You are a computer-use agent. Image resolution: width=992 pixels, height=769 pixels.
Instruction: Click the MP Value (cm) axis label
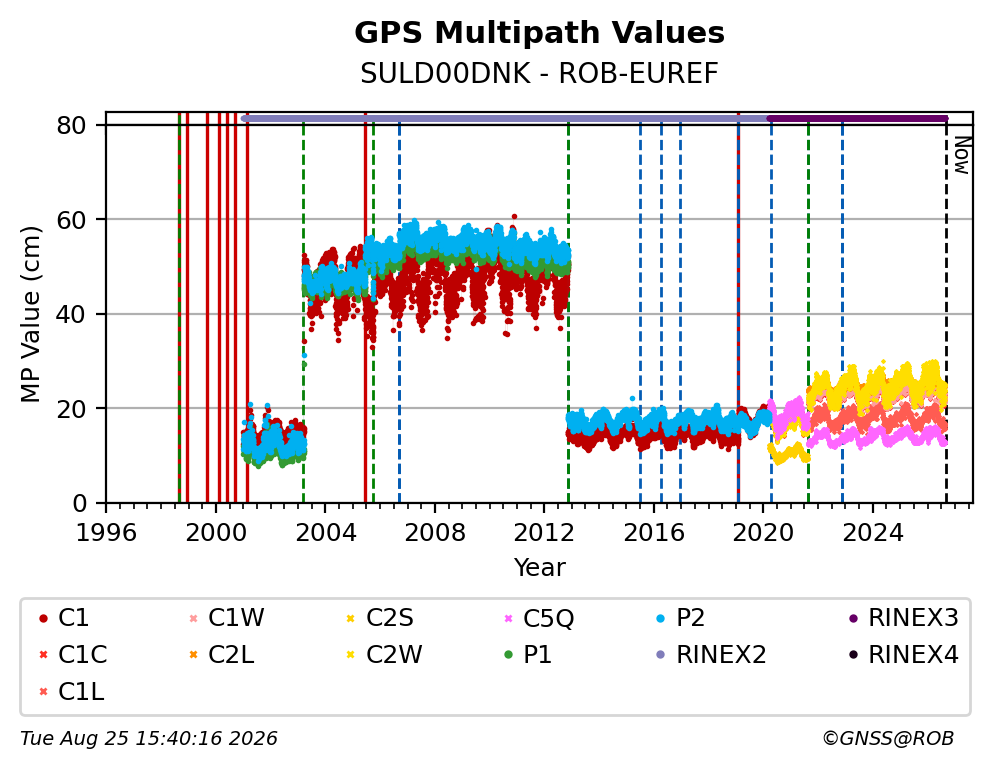30,314
